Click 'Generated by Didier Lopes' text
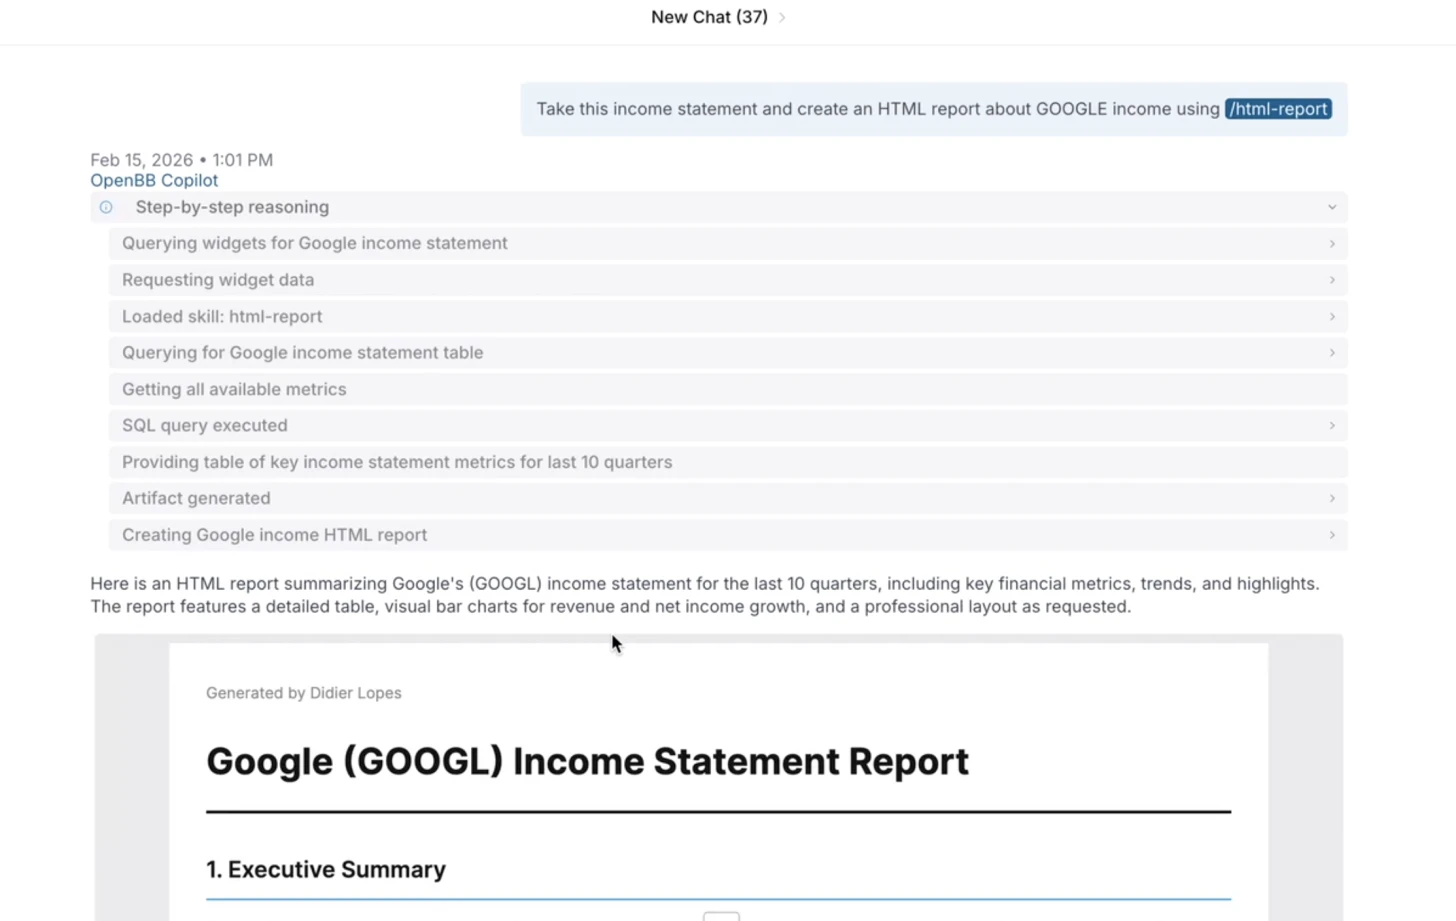The width and height of the screenshot is (1456, 921). 304,693
